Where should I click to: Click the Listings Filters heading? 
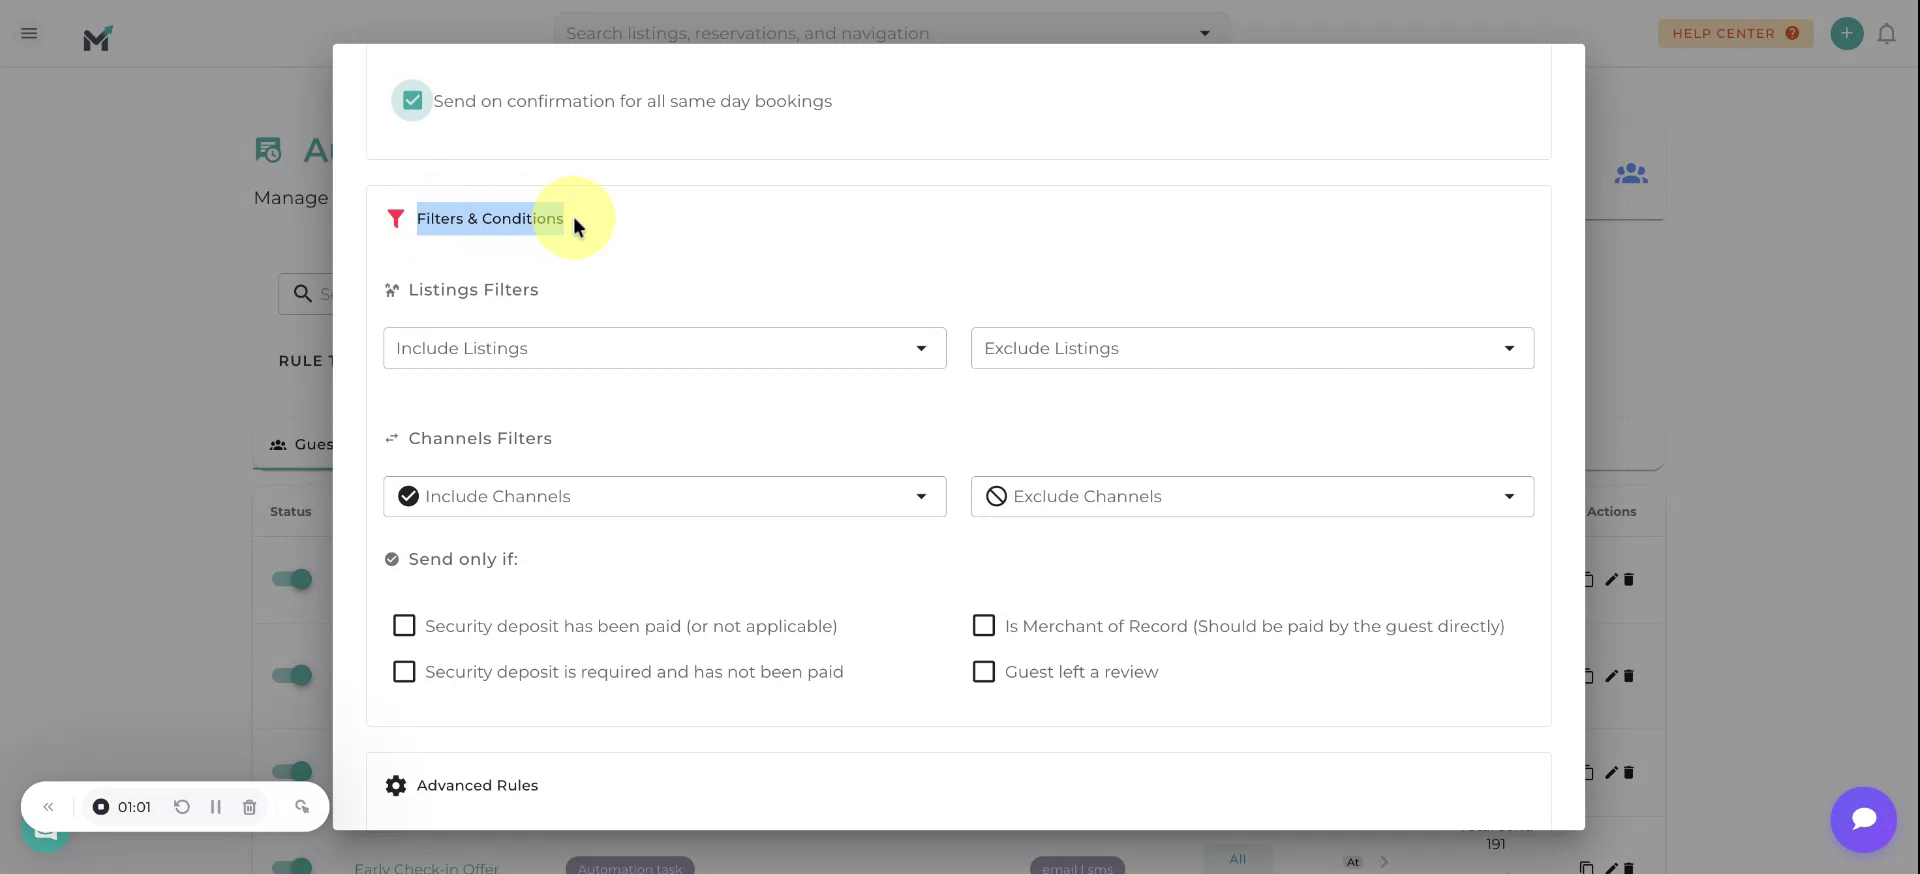[x=473, y=290]
